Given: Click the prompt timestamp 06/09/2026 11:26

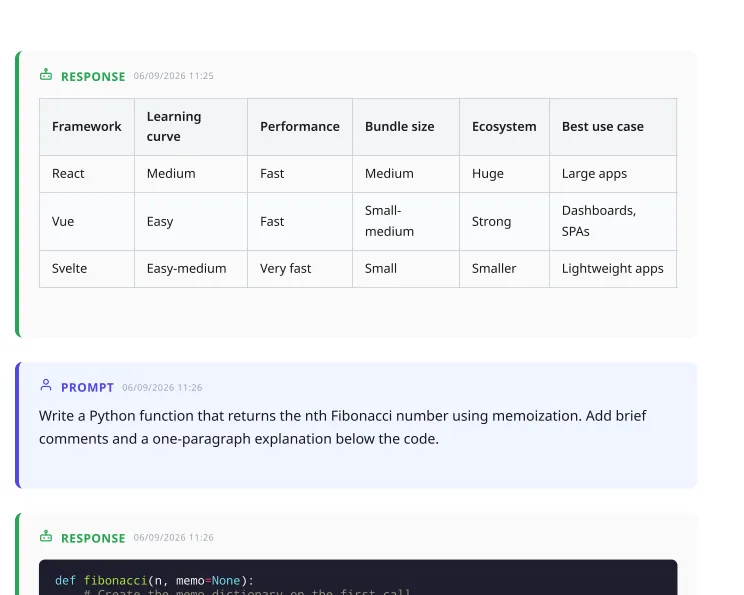Looking at the screenshot, I should tap(162, 388).
